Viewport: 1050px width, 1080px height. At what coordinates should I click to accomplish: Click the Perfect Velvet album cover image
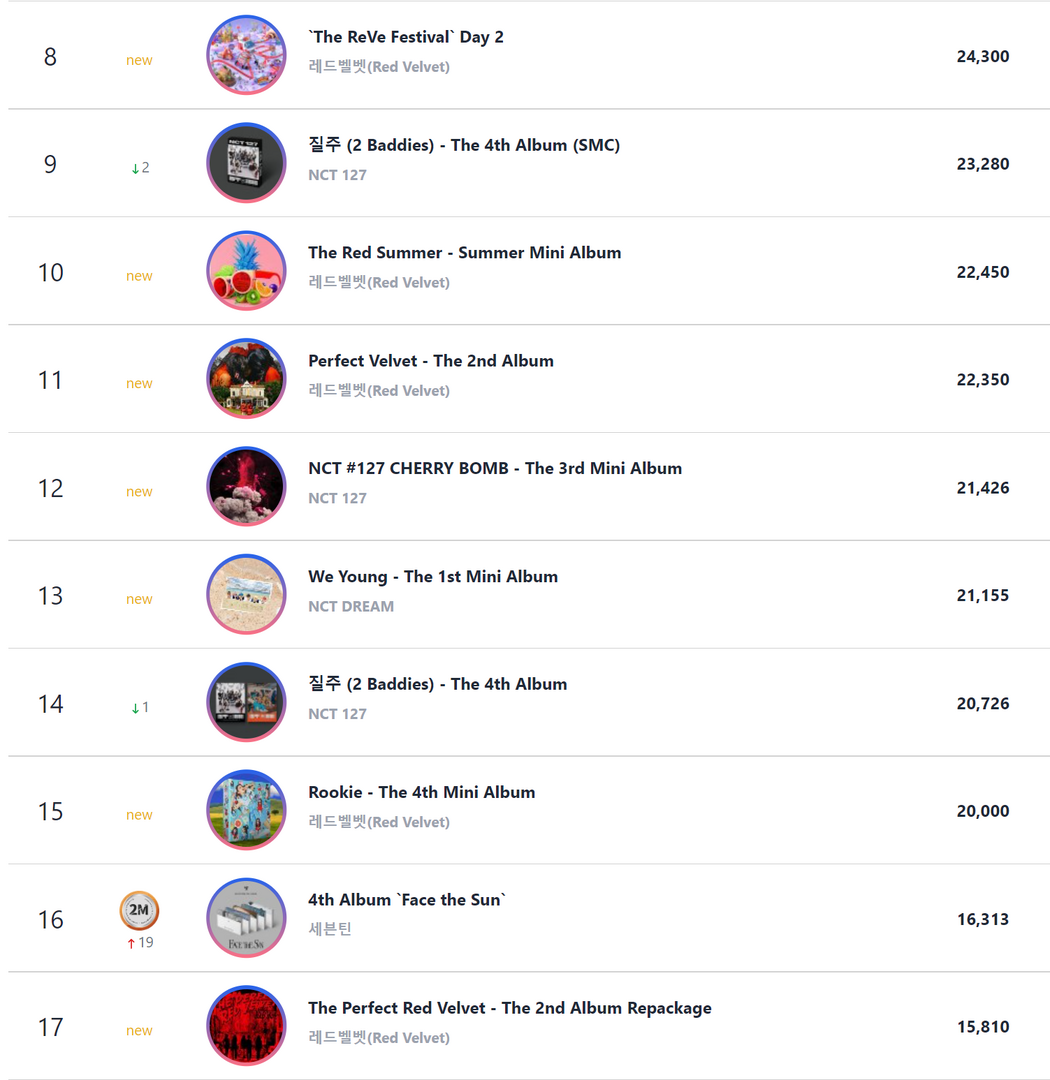point(246,378)
